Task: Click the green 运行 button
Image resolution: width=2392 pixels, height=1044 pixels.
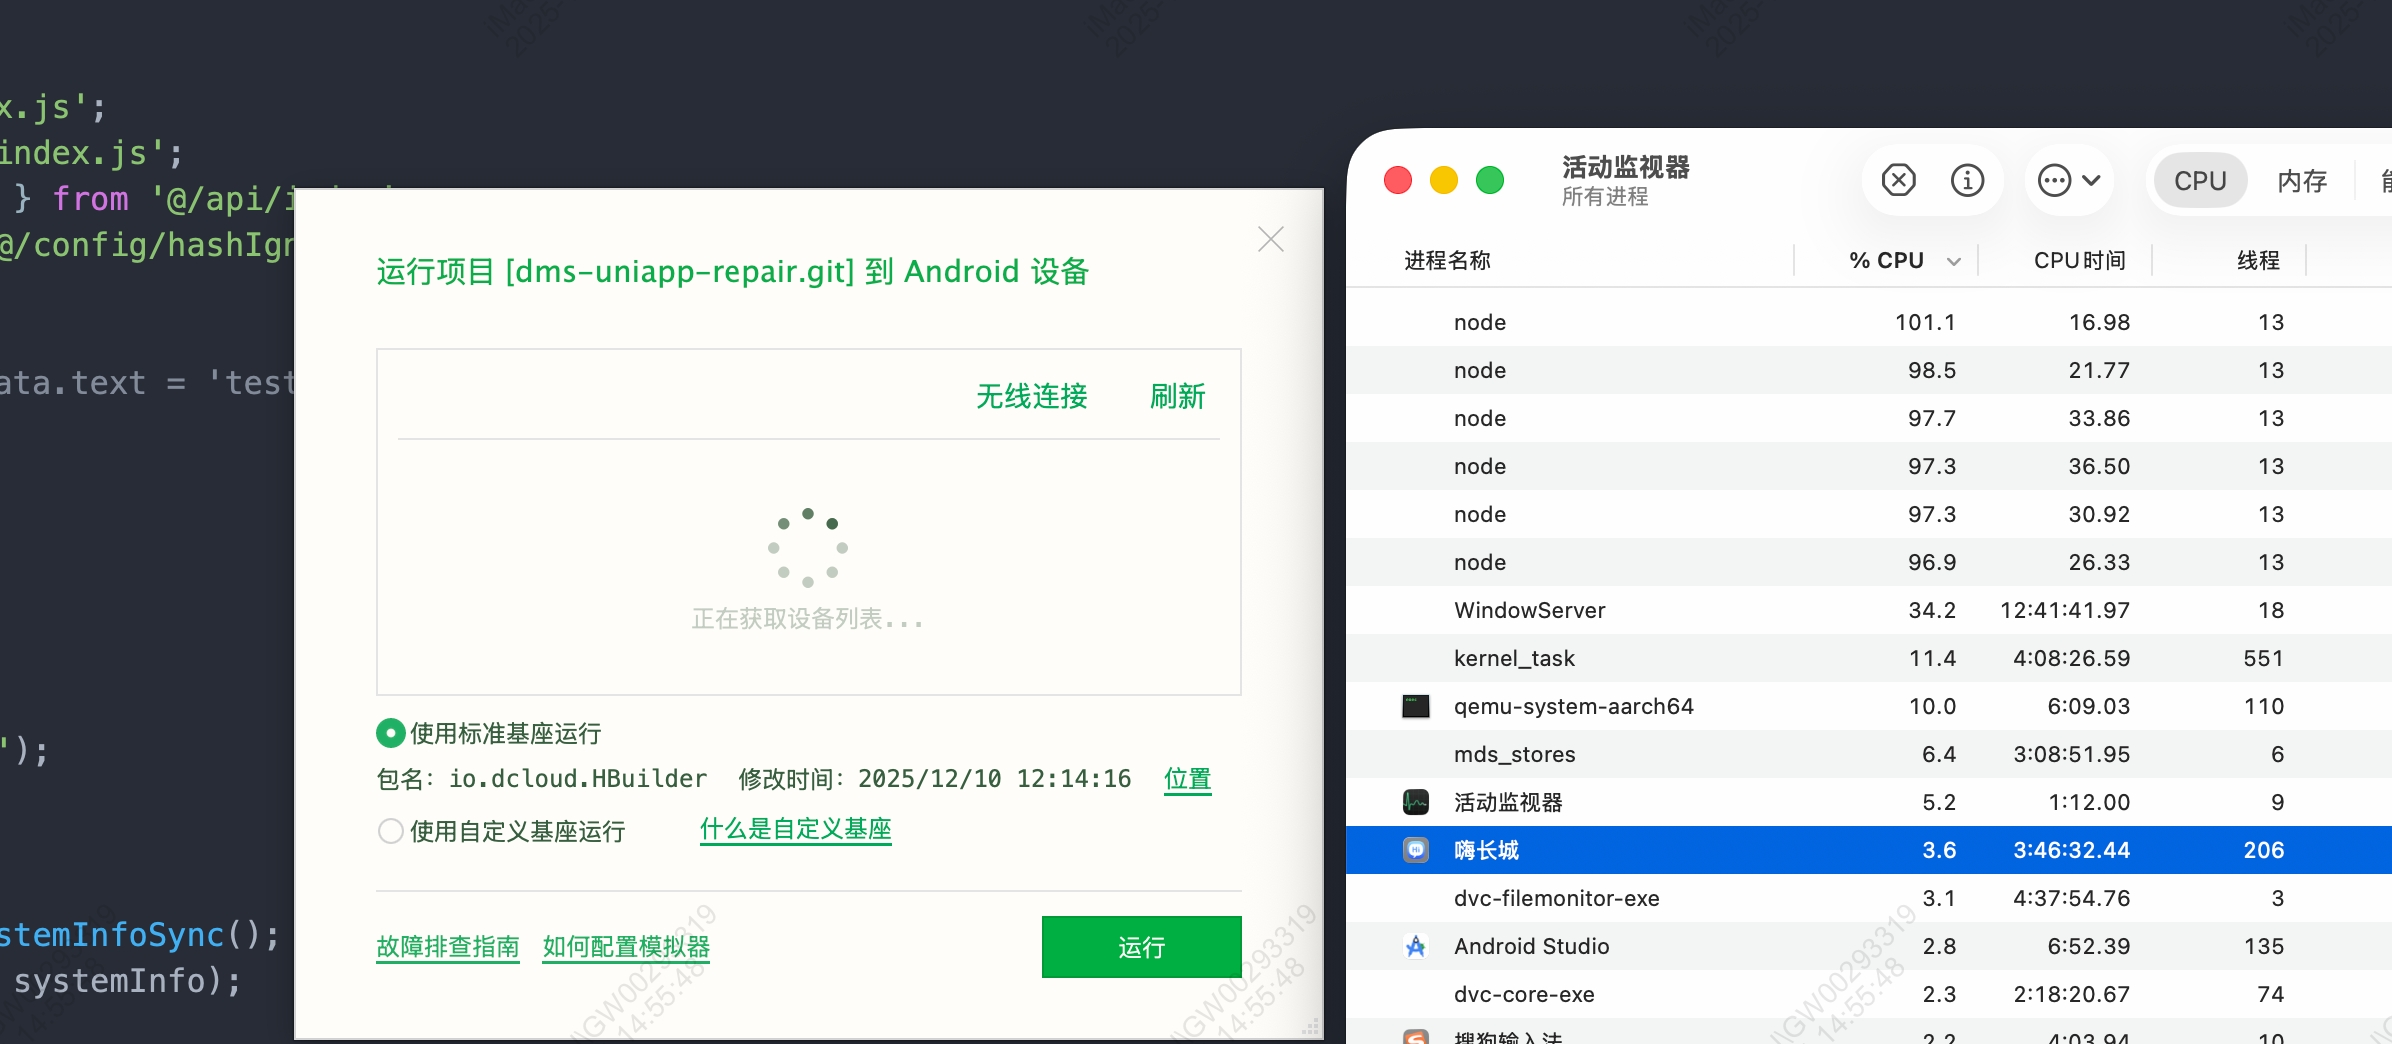Action: coord(1141,947)
